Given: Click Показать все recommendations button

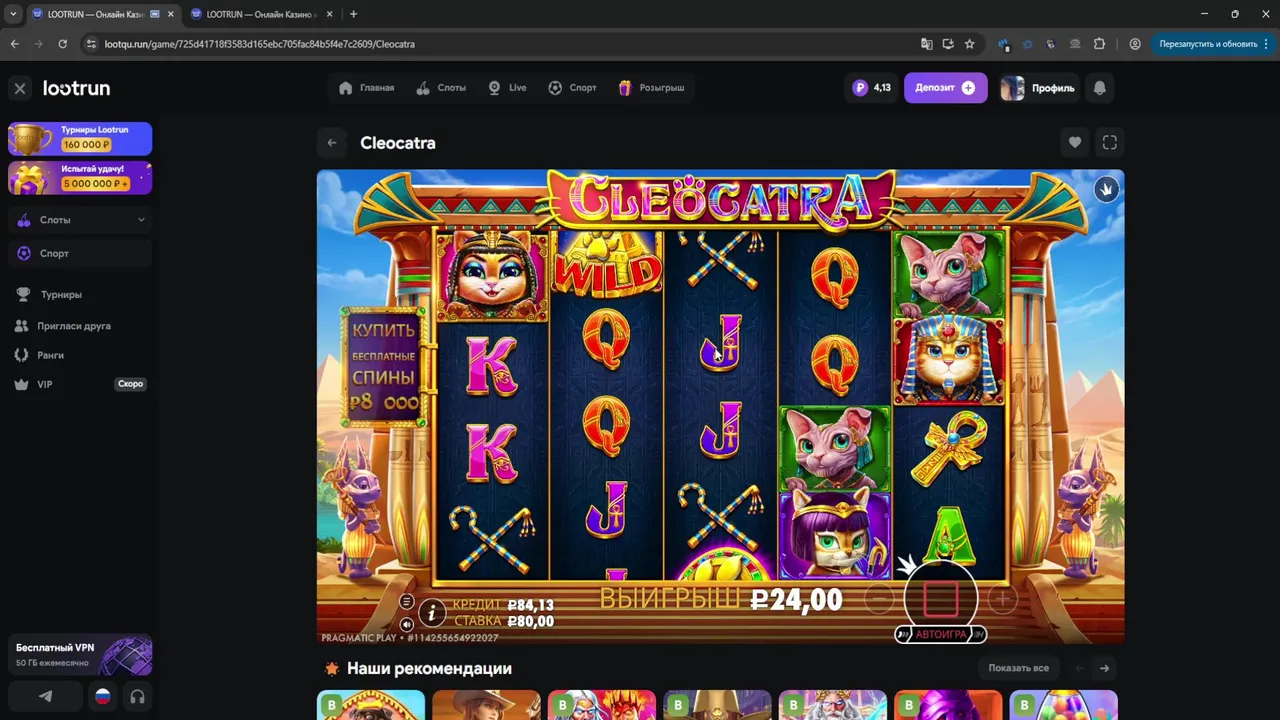Looking at the screenshot, I should [1018, 668].
